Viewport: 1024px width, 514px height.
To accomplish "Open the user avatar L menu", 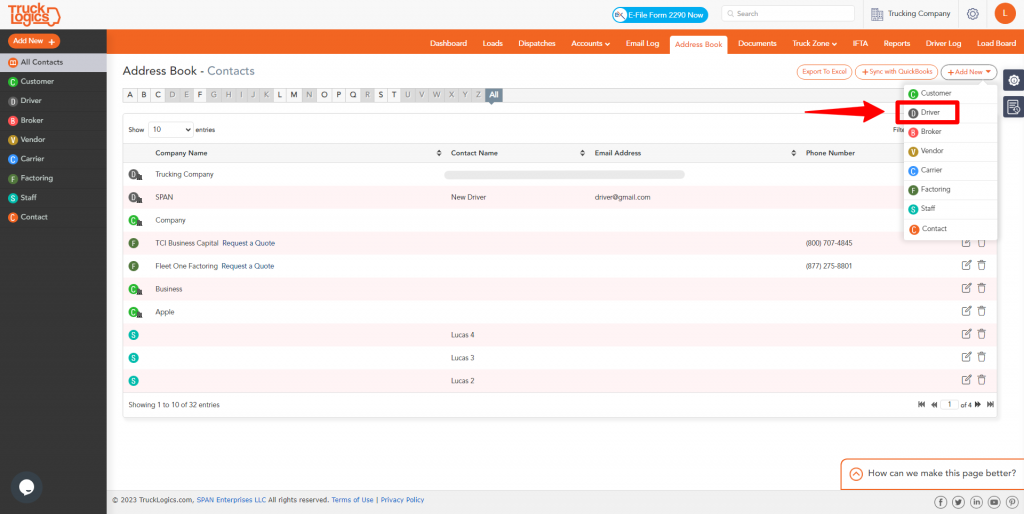I will coord(1004,13).
